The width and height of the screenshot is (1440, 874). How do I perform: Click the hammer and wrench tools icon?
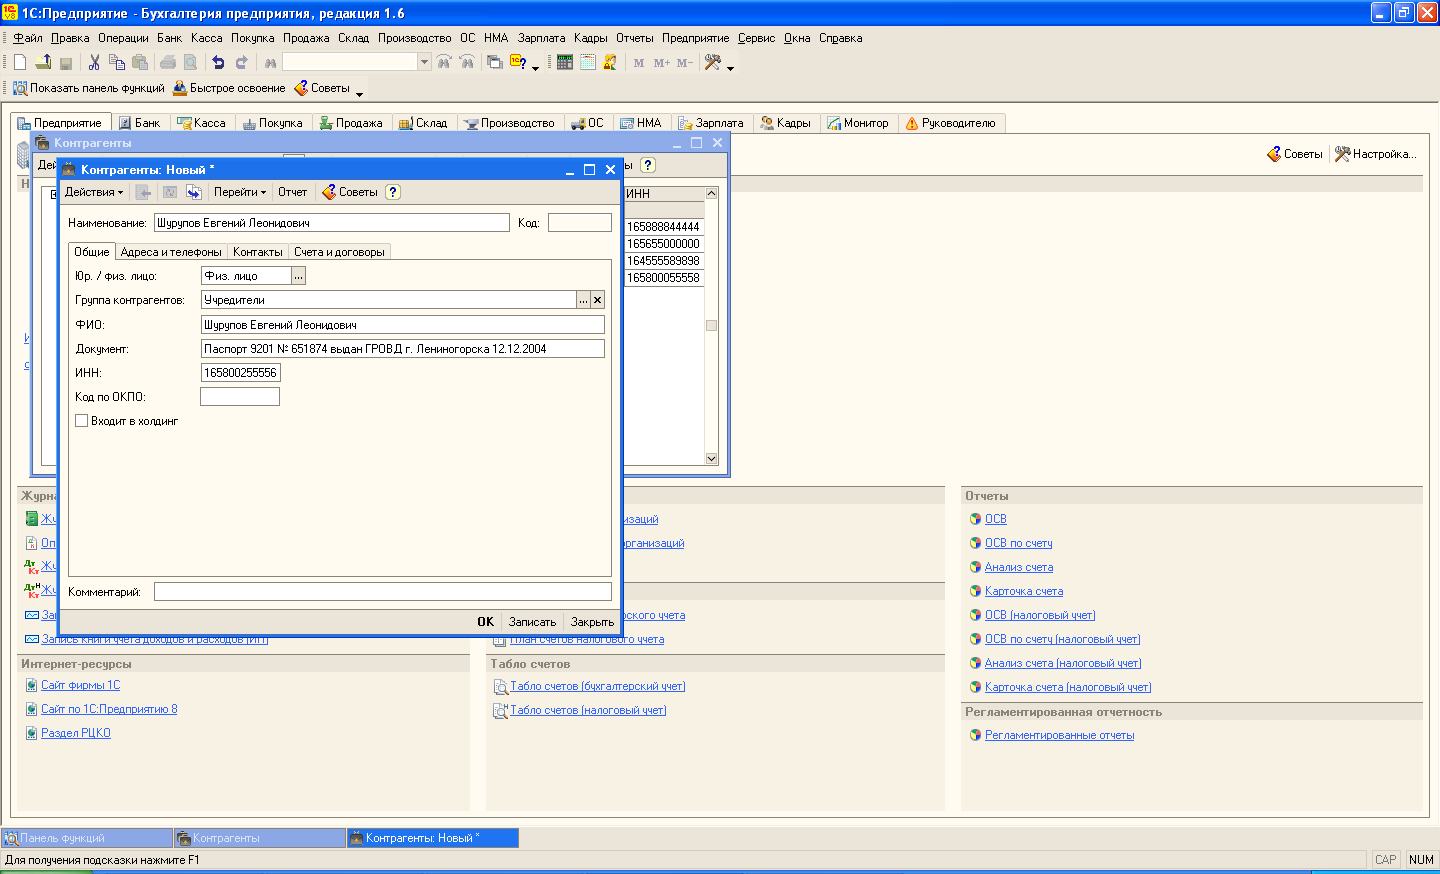coord(713,62)
